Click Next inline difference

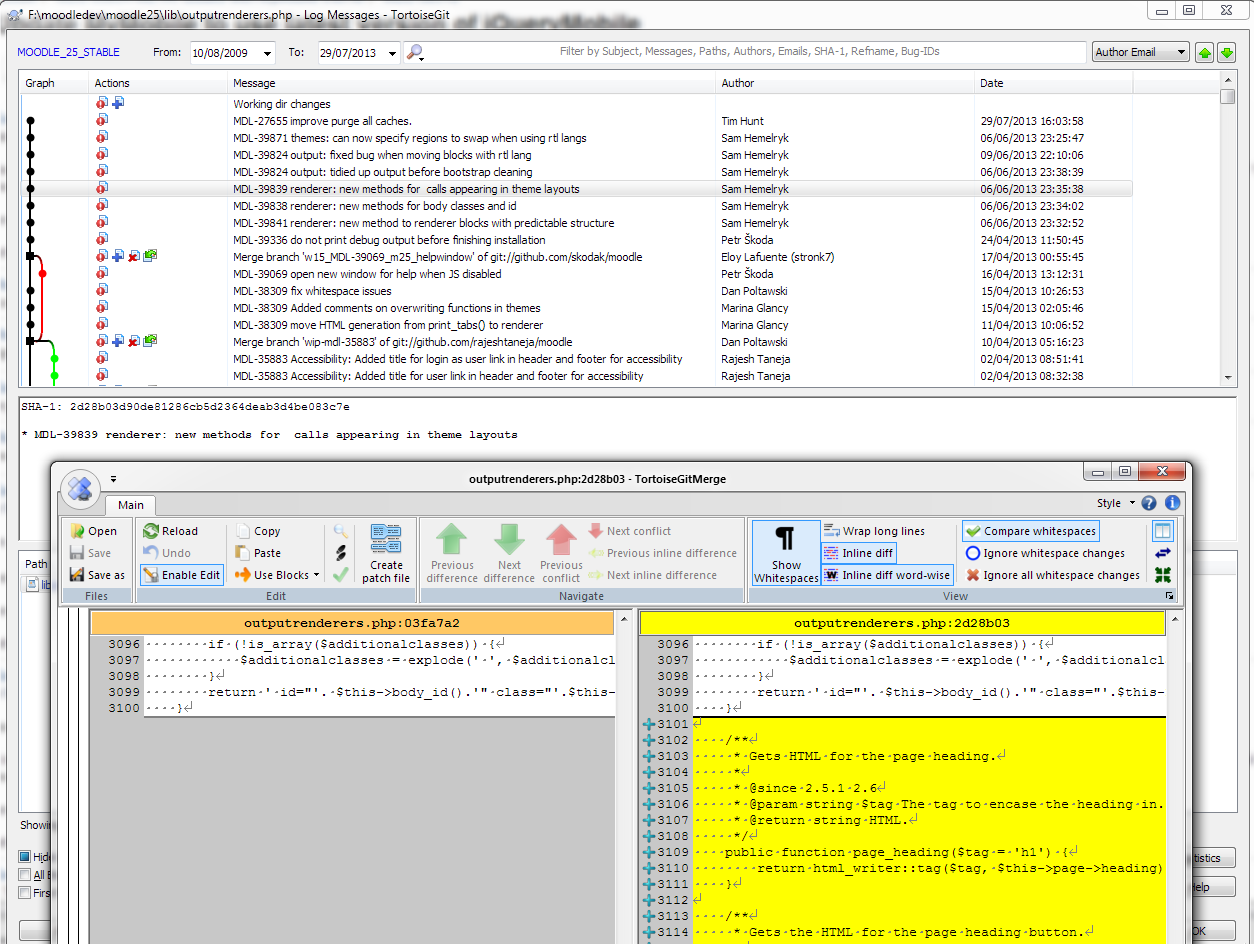(652, 575)
